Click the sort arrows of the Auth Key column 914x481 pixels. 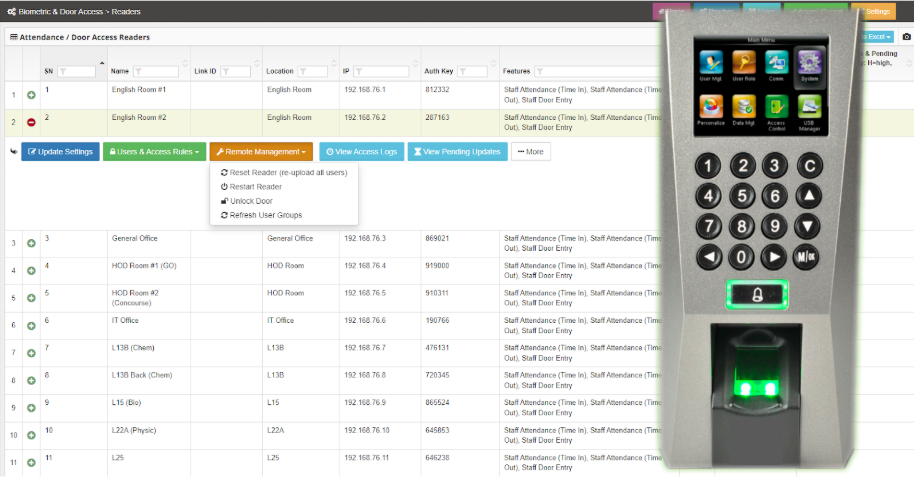tap(493, 63)
